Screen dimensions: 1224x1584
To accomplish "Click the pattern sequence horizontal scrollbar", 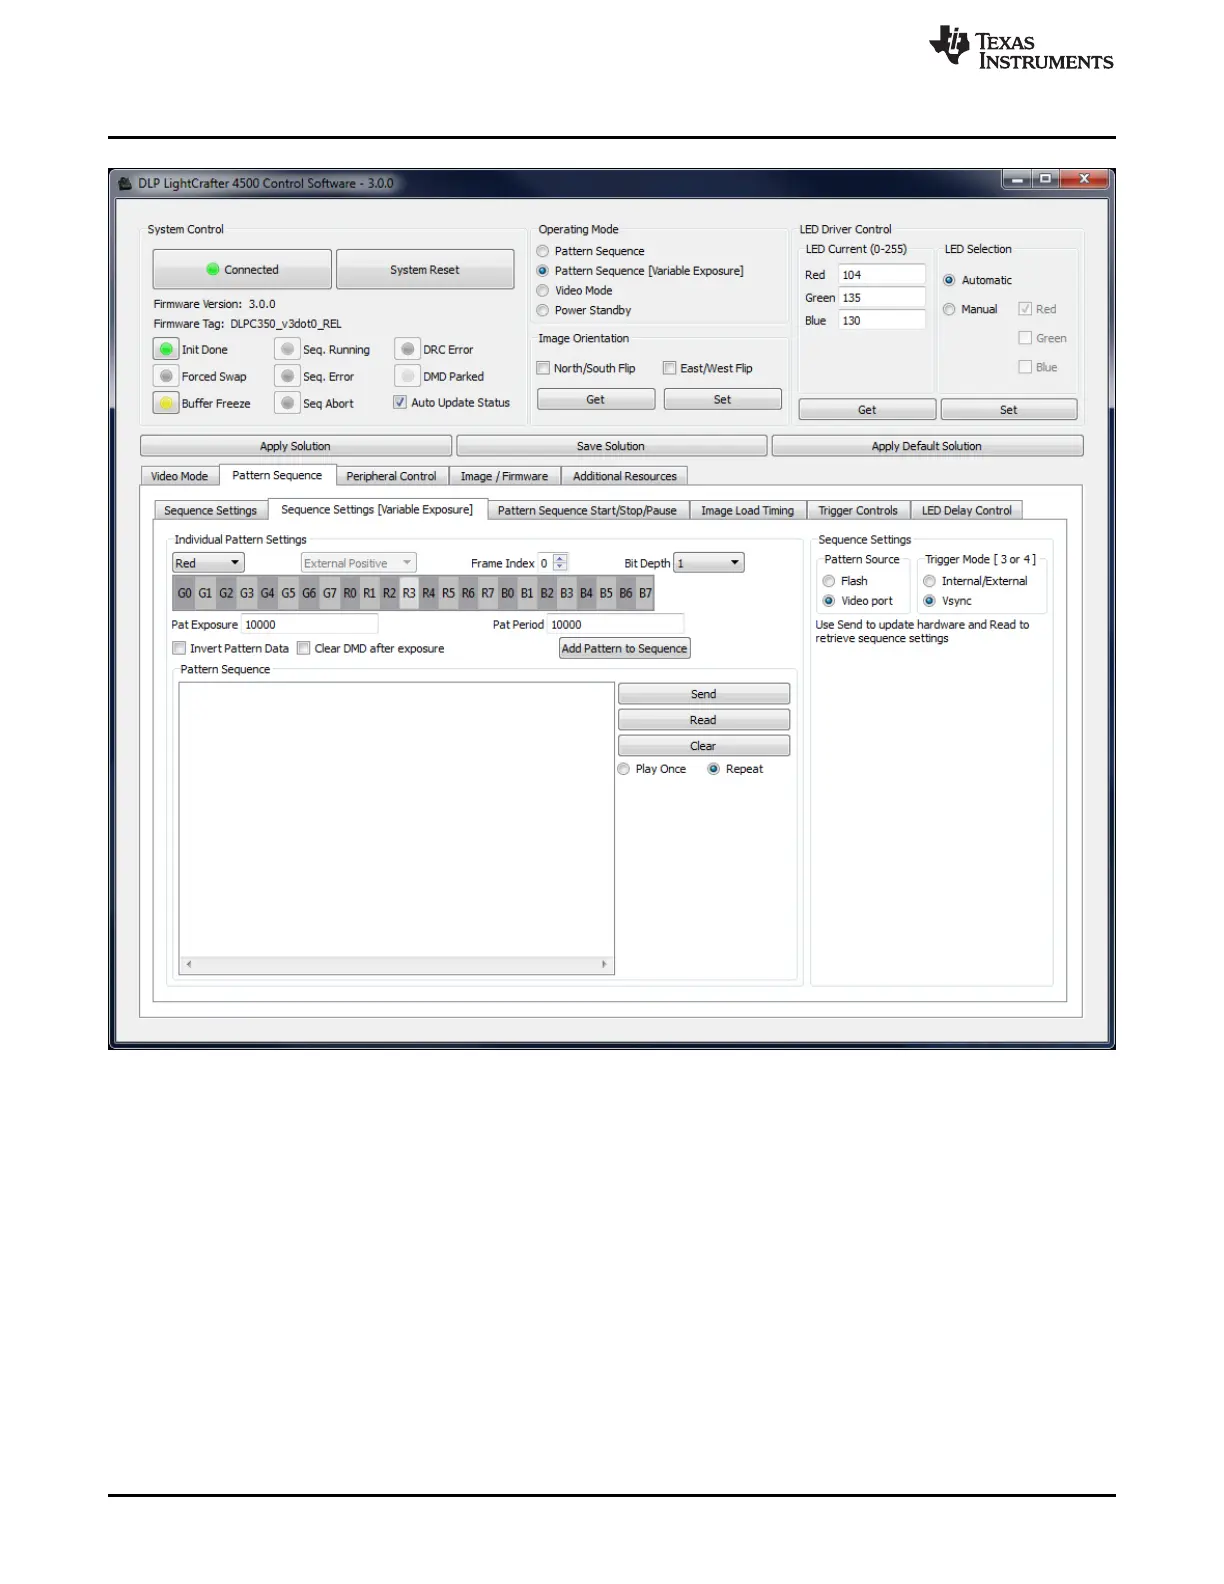I will (x=397, y=964).
